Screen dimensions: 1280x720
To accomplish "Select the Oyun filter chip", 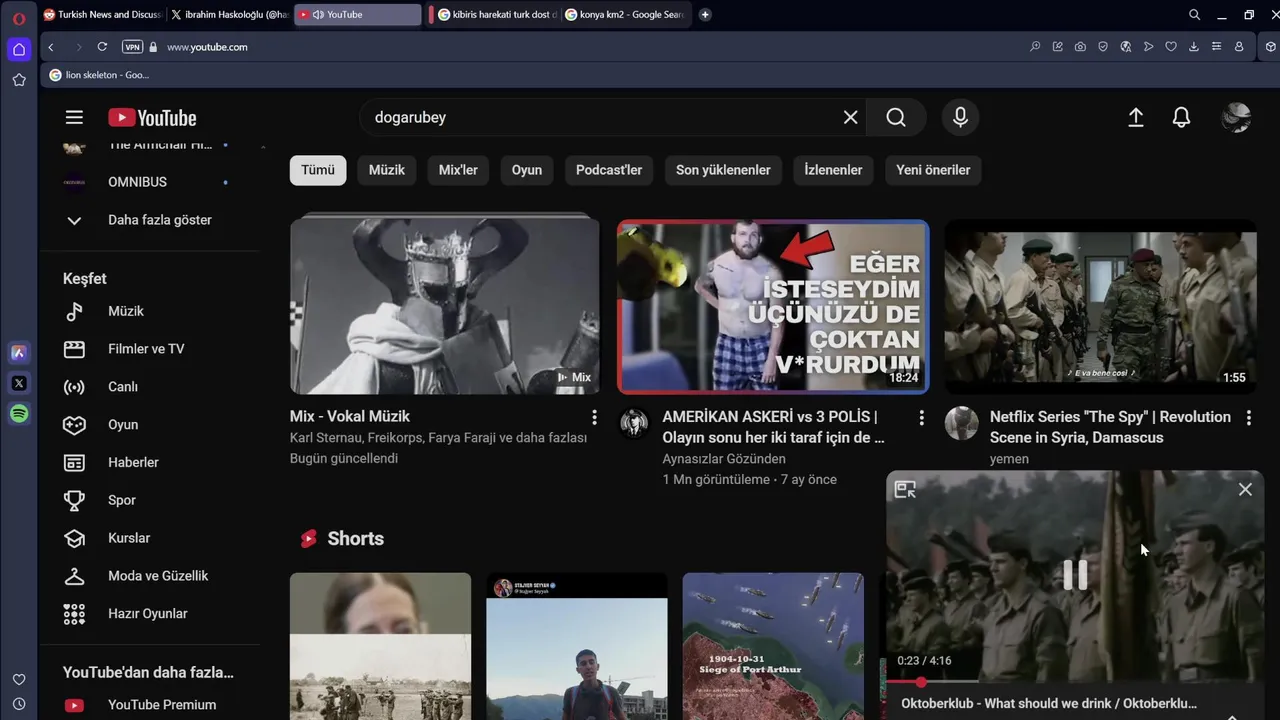I will pos(527,170).
